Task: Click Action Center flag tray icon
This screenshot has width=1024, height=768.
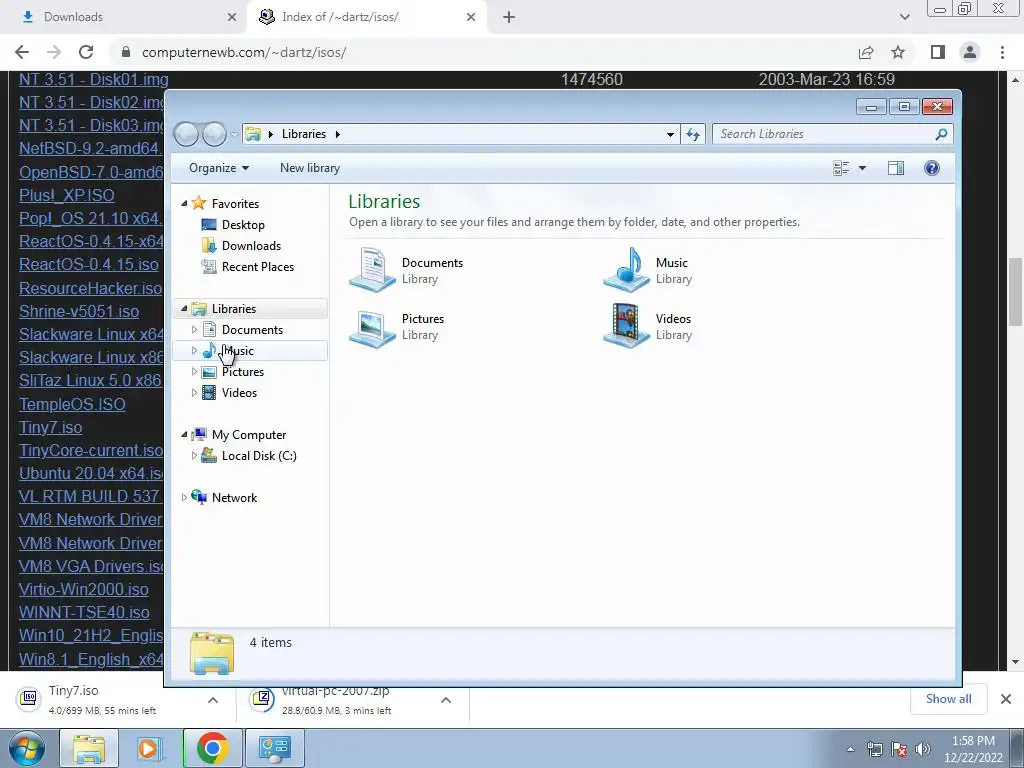Action: [x=899, y=749]
